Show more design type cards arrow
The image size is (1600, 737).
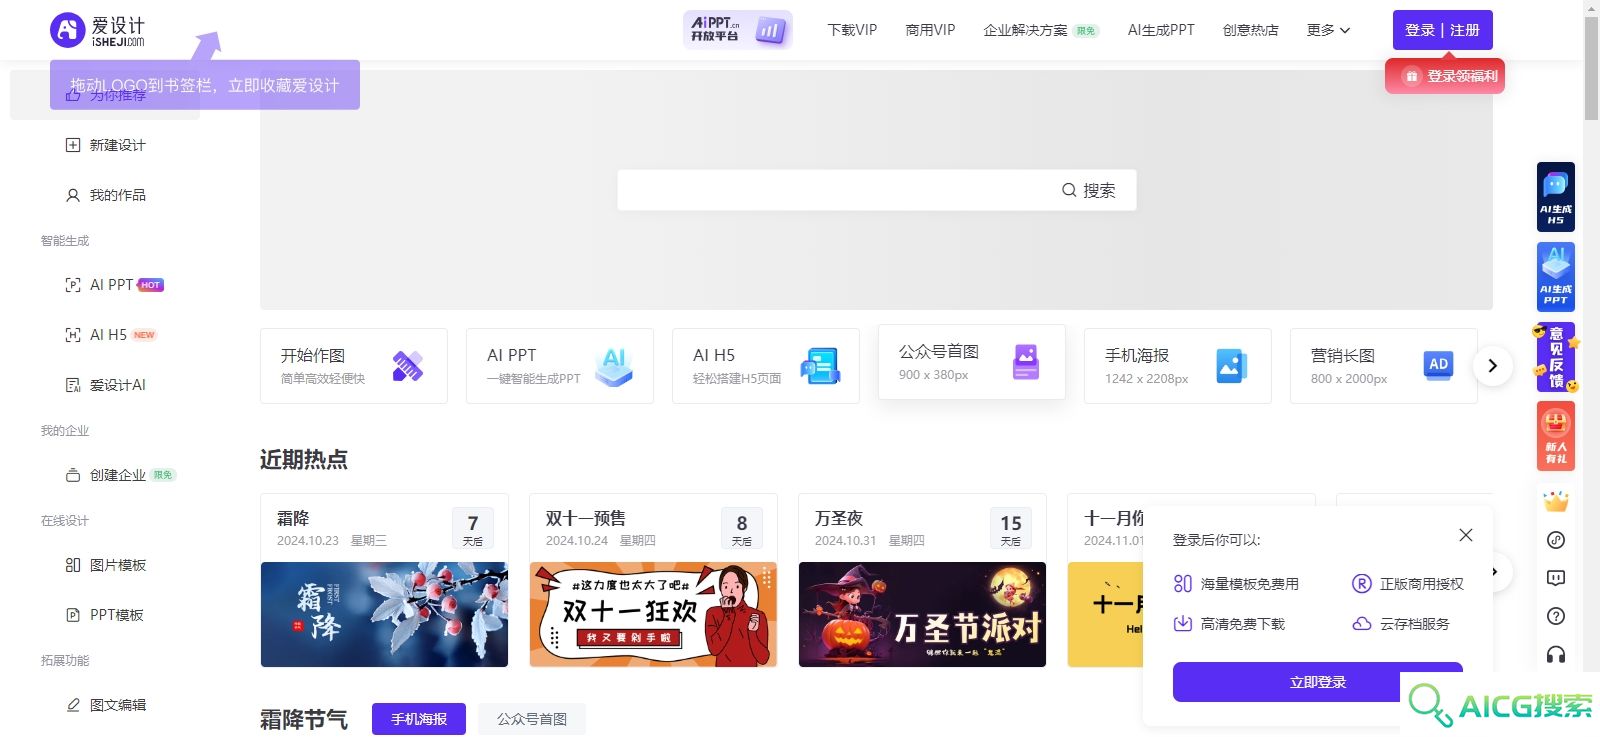pos(1492,366)
